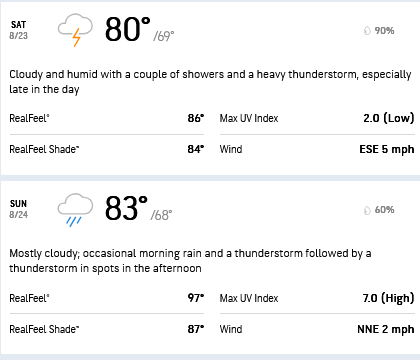Click Saturday's RealFeel 86° row
The width and height of the screenshot is (420, 360).
[x=107, y=118]
